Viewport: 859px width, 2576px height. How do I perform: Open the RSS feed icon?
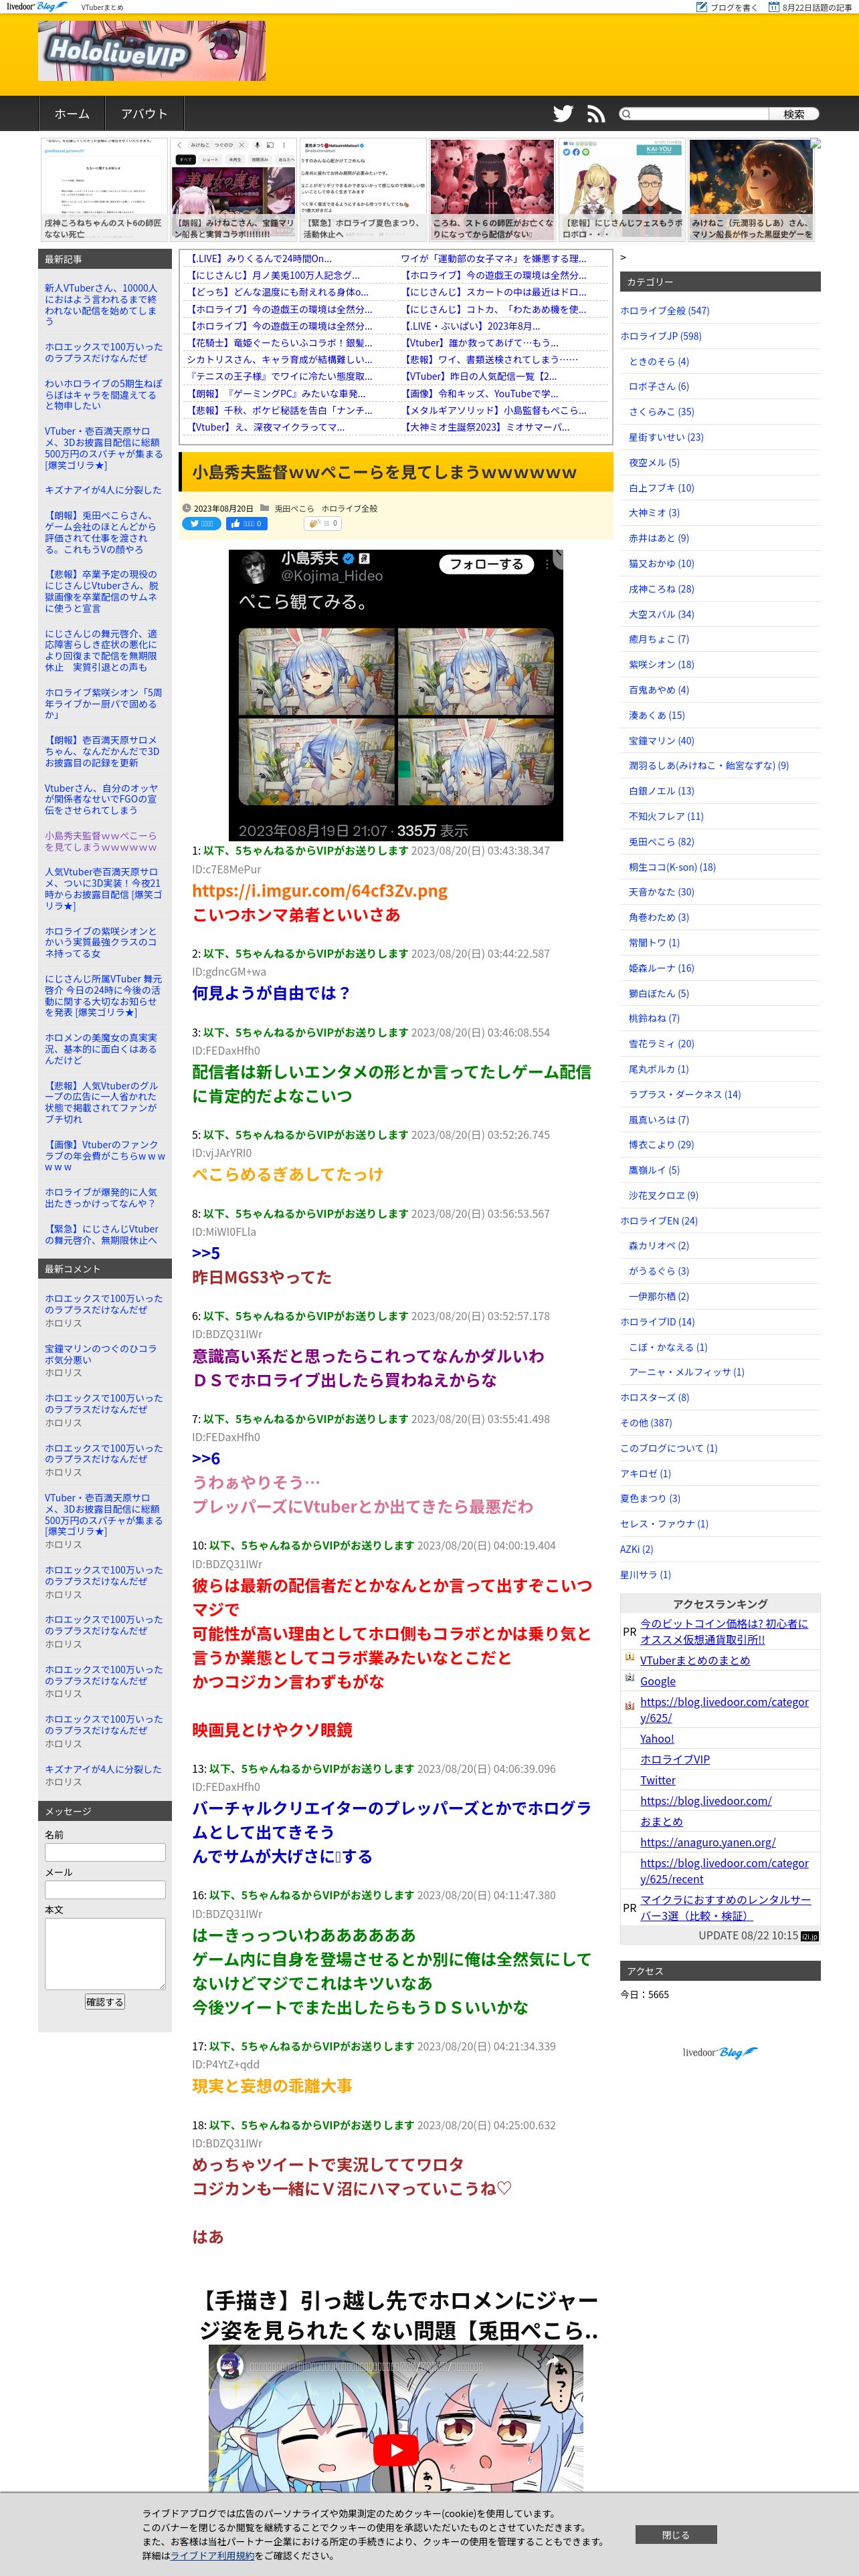tap(596, 114)
